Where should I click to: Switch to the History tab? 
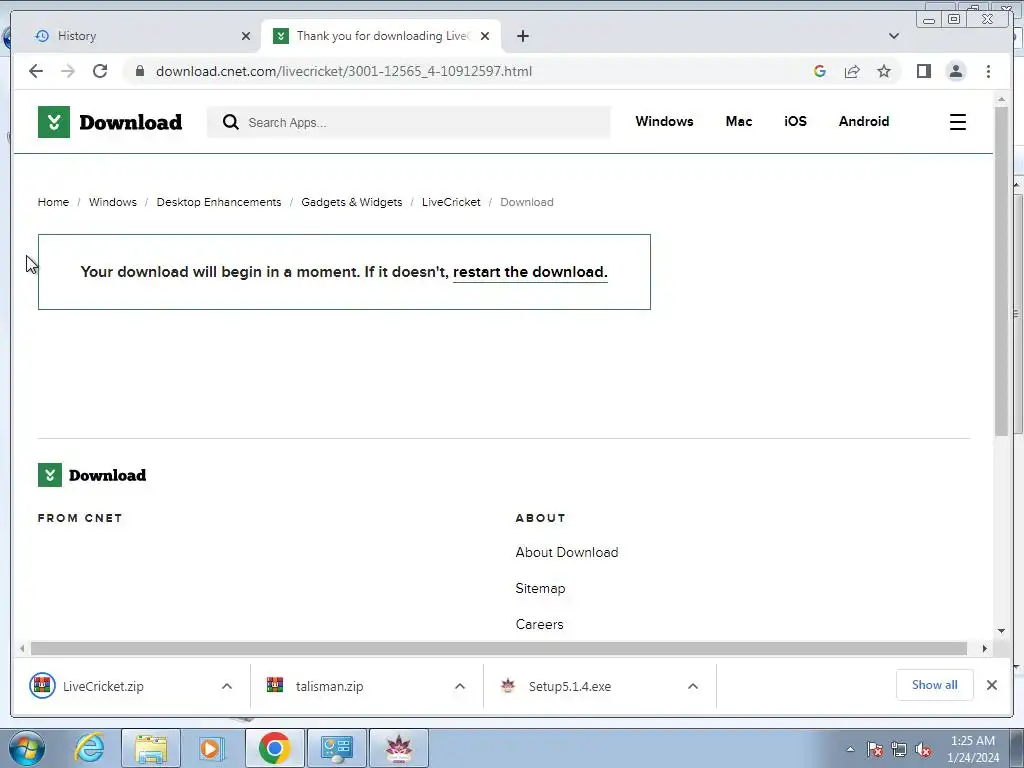coord(136,36)
